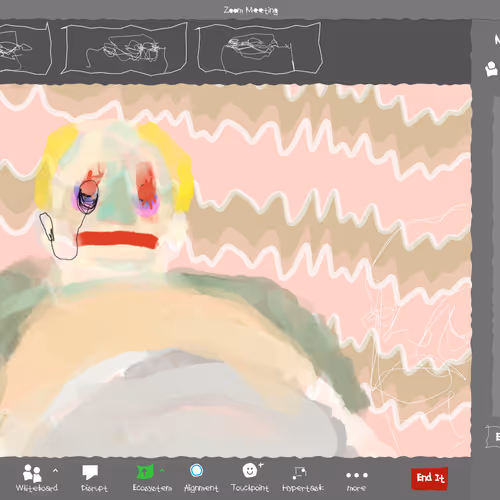Open the More three-dots menu
The image size is (500, 500).
pyautogui.click(x=357, y=475)
